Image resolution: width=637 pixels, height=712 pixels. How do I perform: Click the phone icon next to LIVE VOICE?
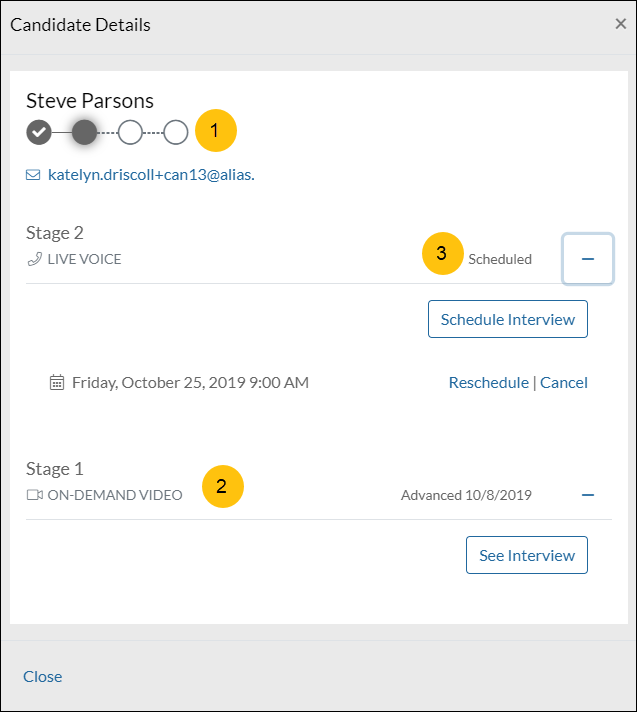coord(34,260)
